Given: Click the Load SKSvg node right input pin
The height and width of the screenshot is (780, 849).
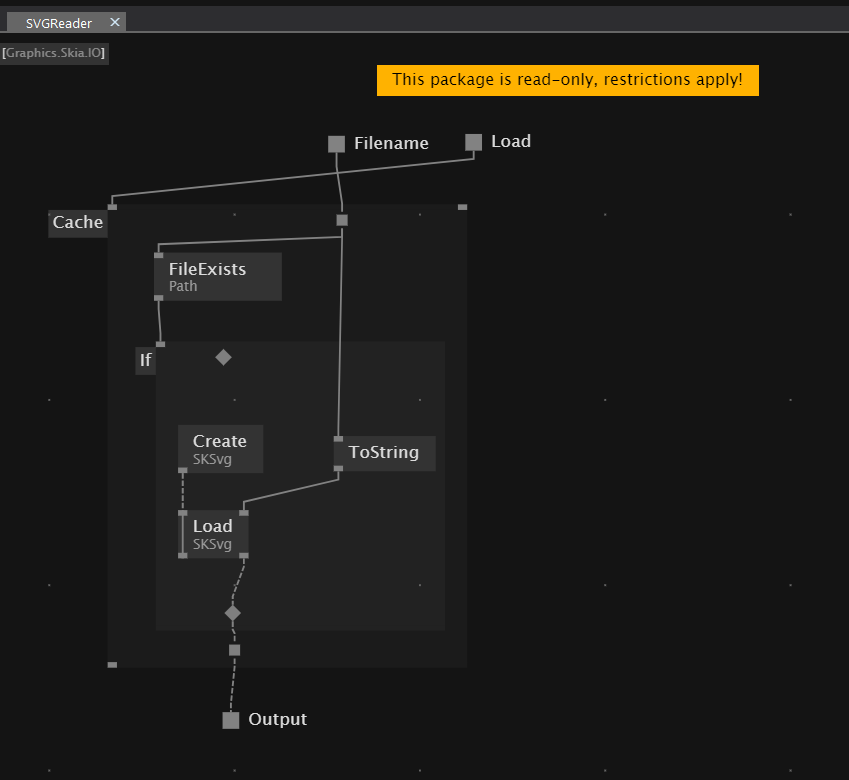Looking at the screenshot, I should coord(244,513).
